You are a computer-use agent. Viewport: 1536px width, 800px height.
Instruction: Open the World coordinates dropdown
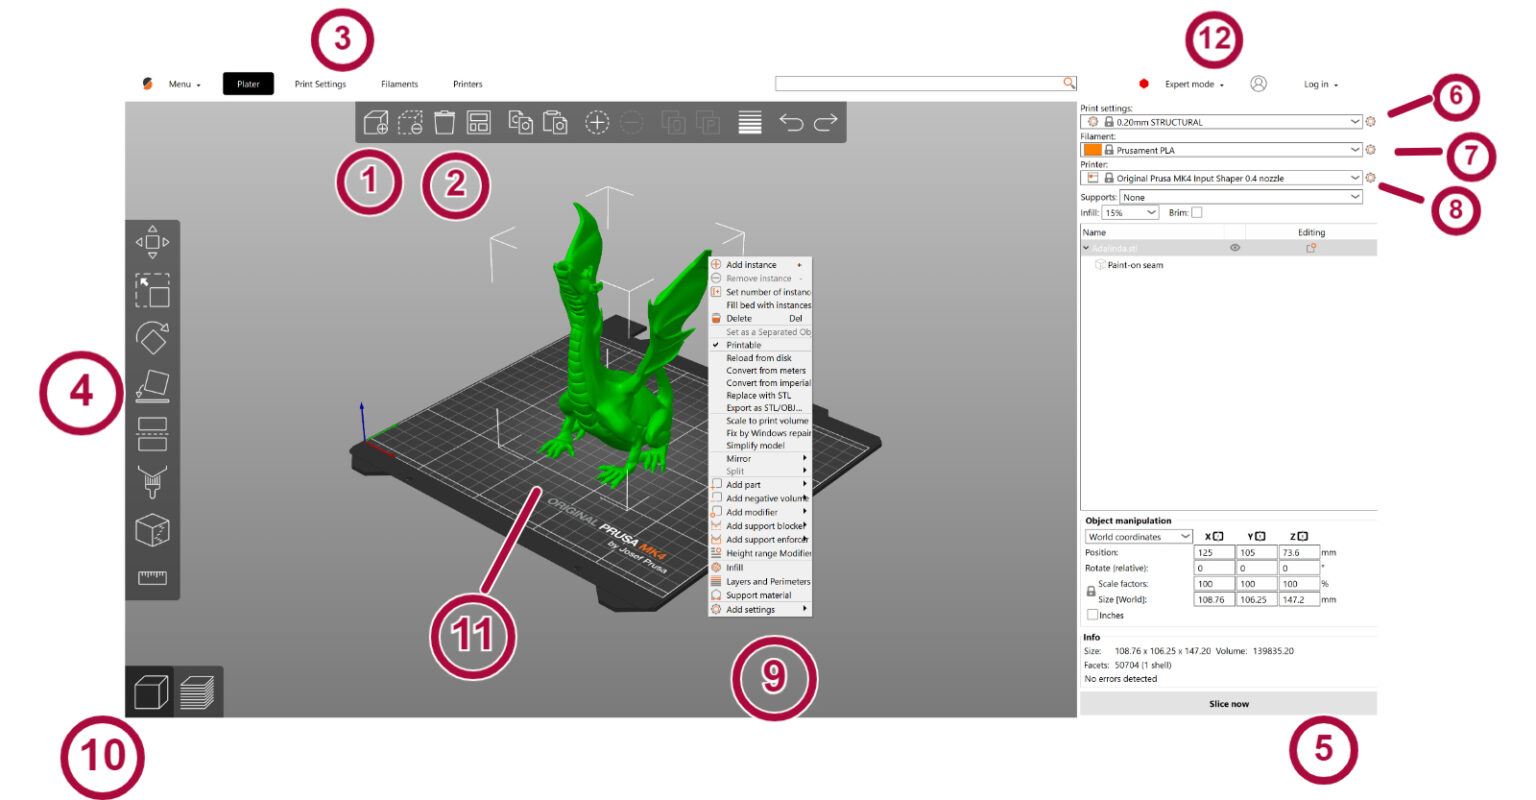[1139, 536]
